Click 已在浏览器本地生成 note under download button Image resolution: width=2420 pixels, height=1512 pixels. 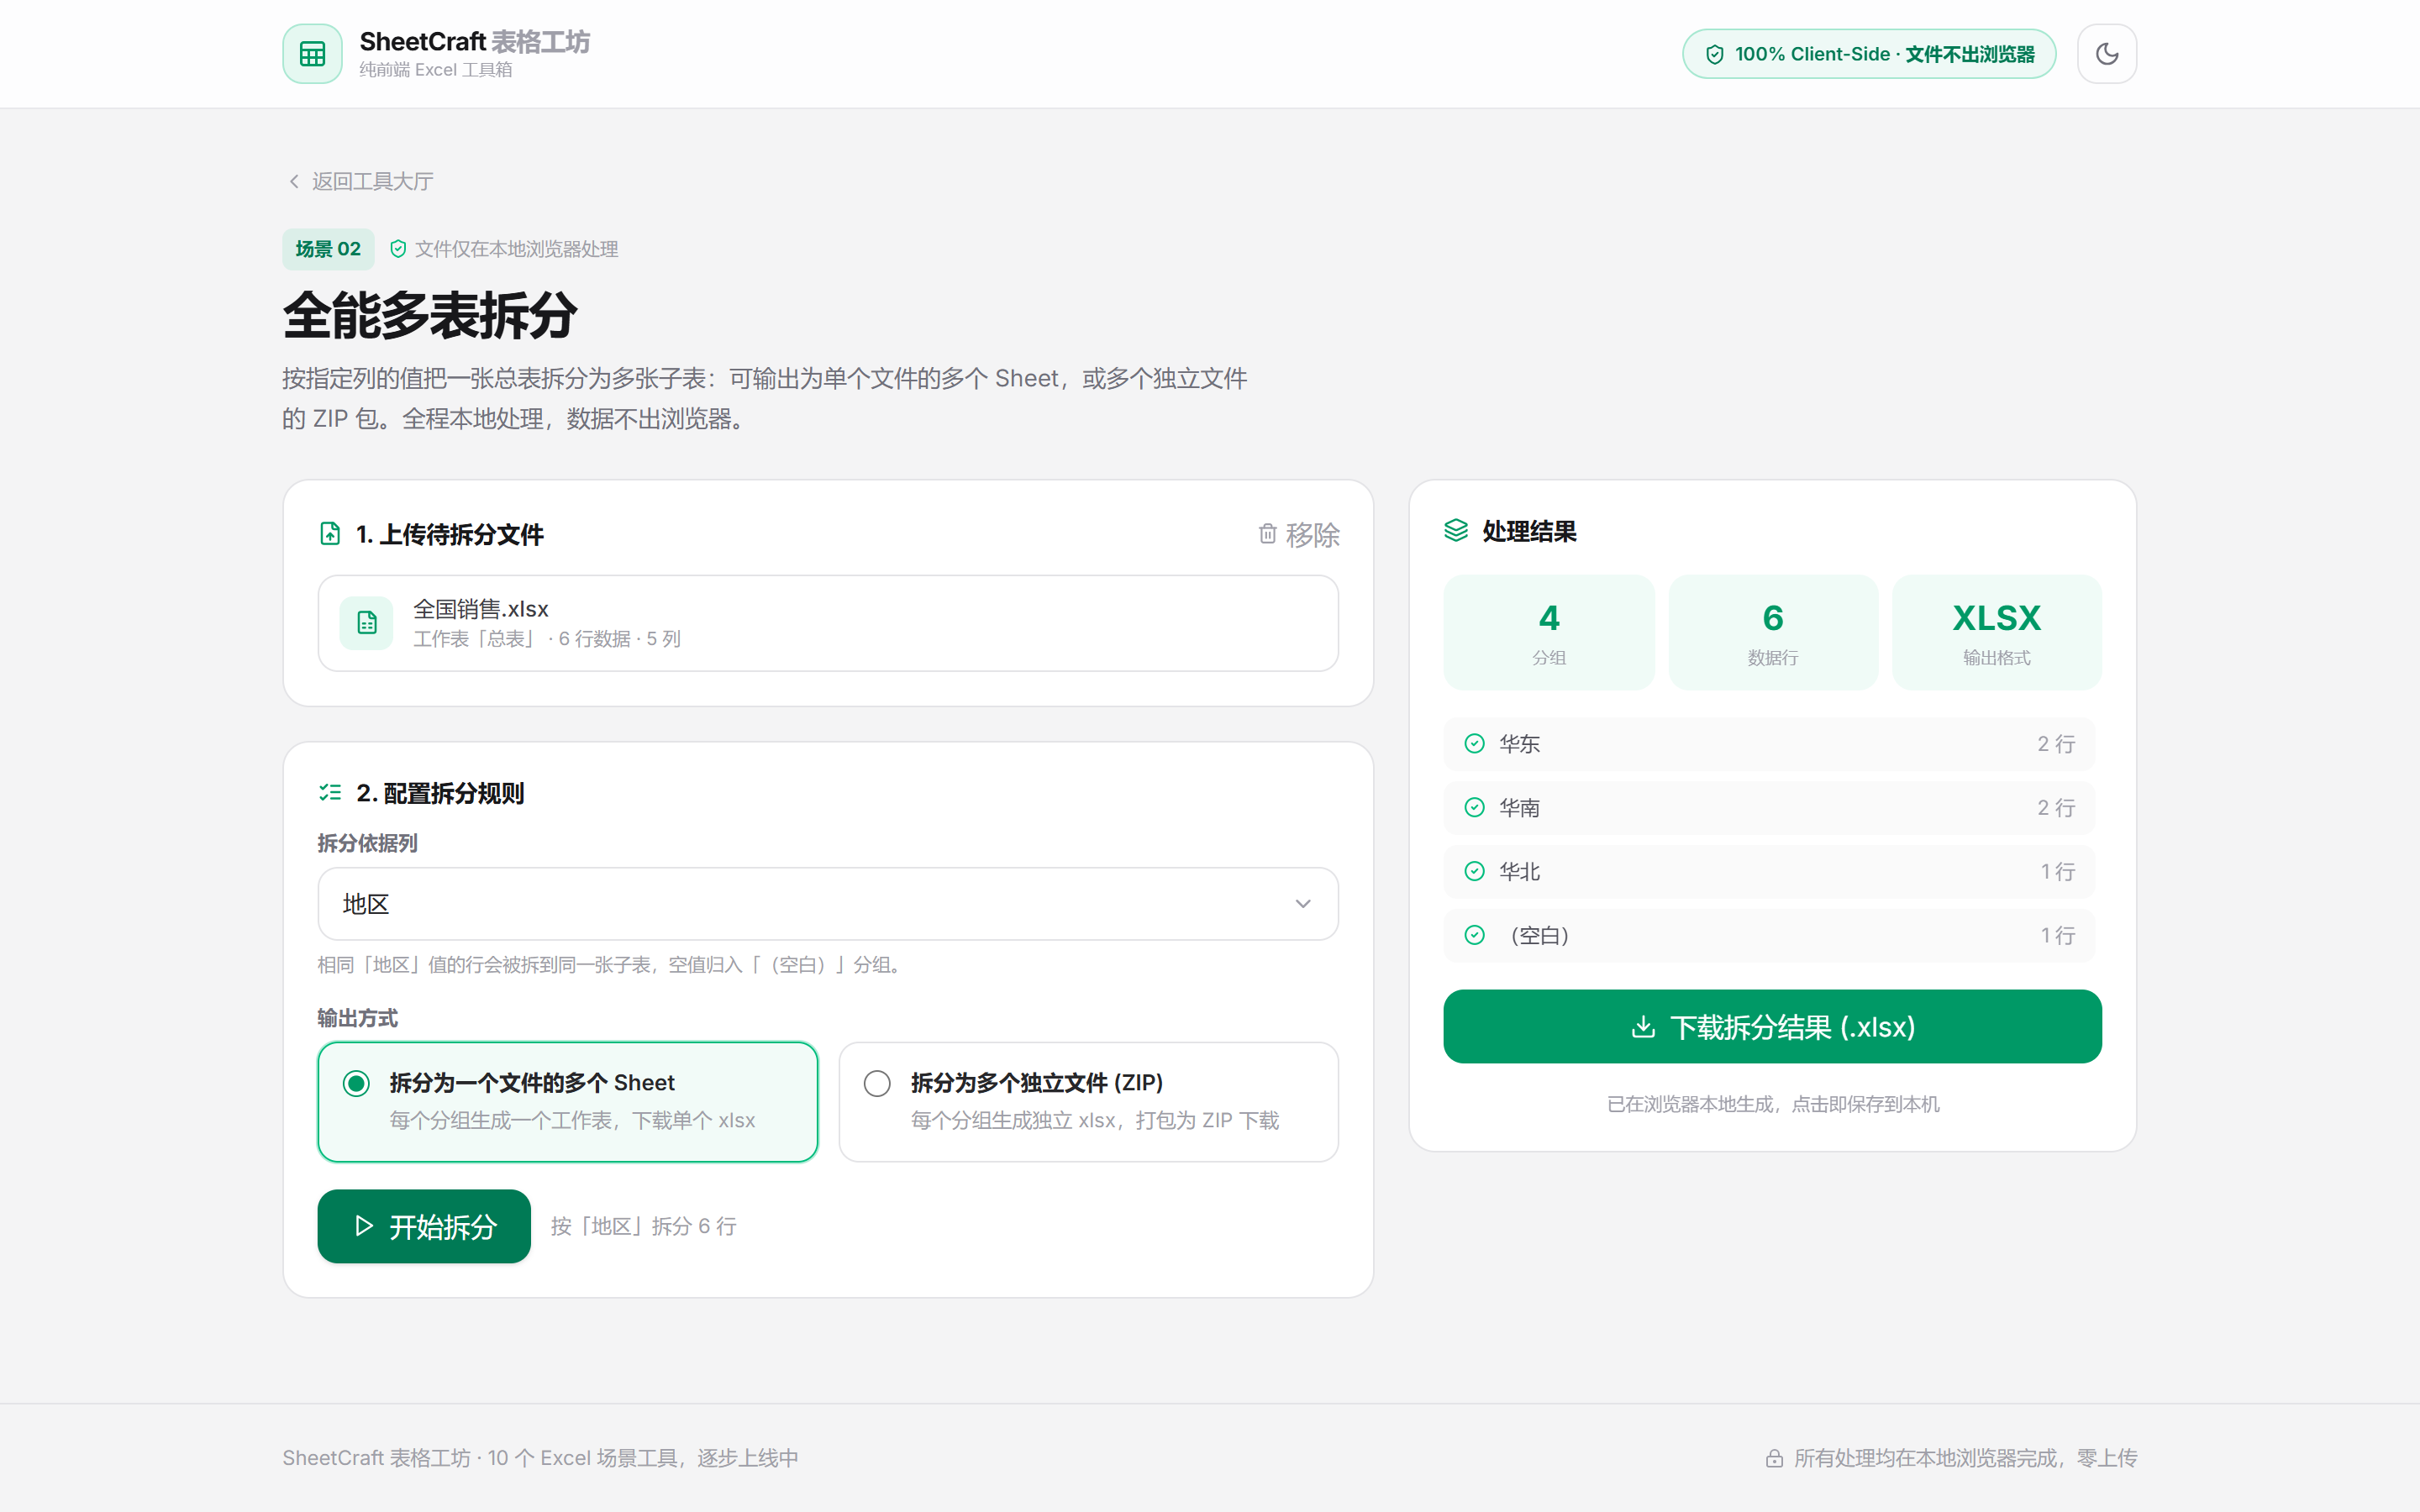coord(1772,1104)
